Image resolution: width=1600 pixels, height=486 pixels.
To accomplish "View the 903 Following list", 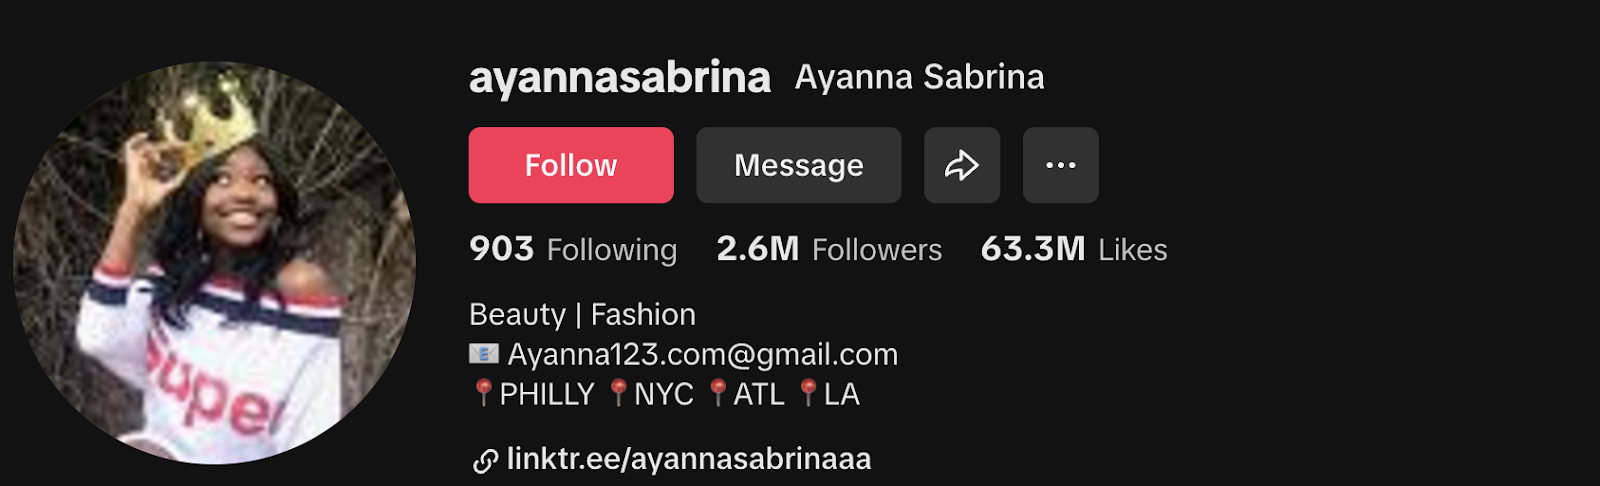I will tap(573, 249).
